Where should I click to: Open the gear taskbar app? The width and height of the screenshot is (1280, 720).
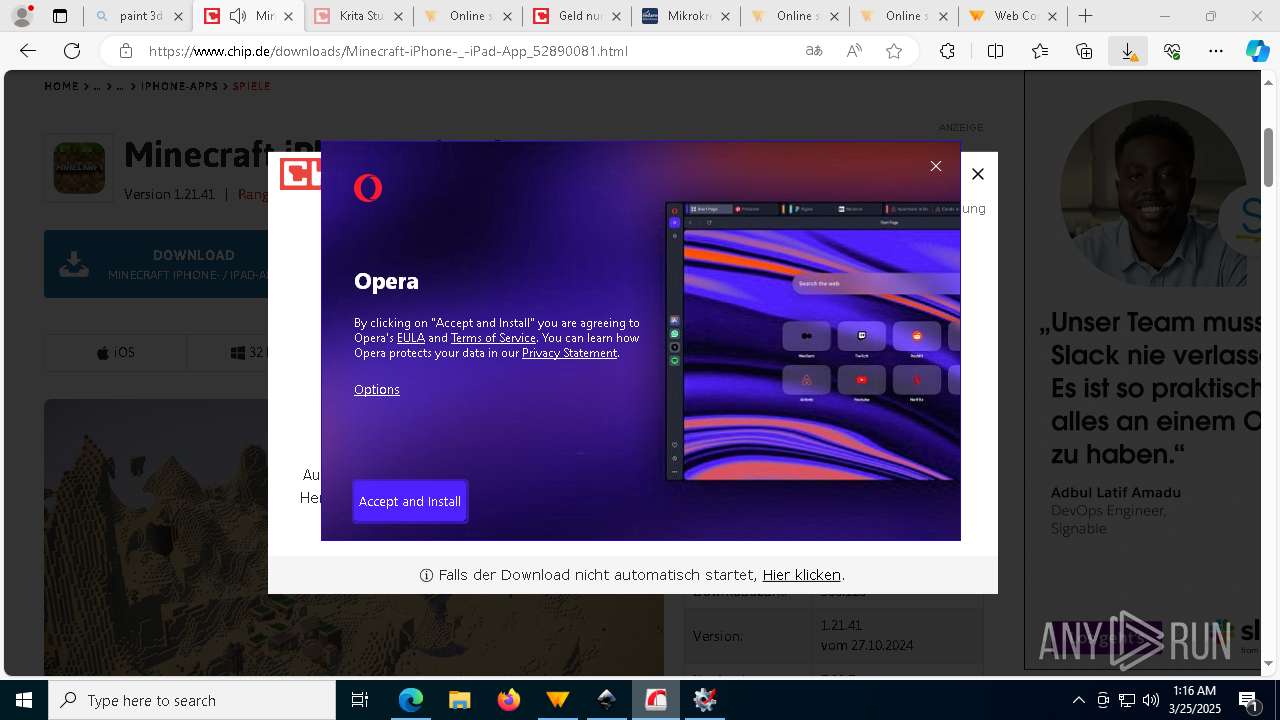tap(705, 700)
